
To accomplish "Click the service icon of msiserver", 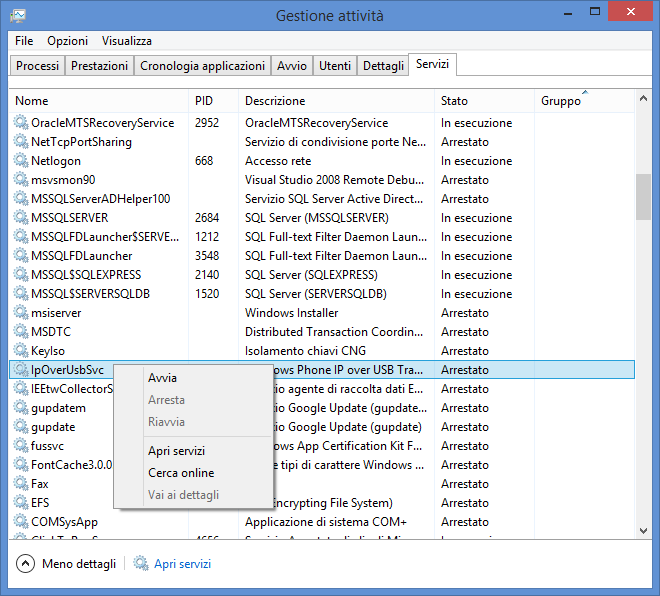I will click(21, 312).
